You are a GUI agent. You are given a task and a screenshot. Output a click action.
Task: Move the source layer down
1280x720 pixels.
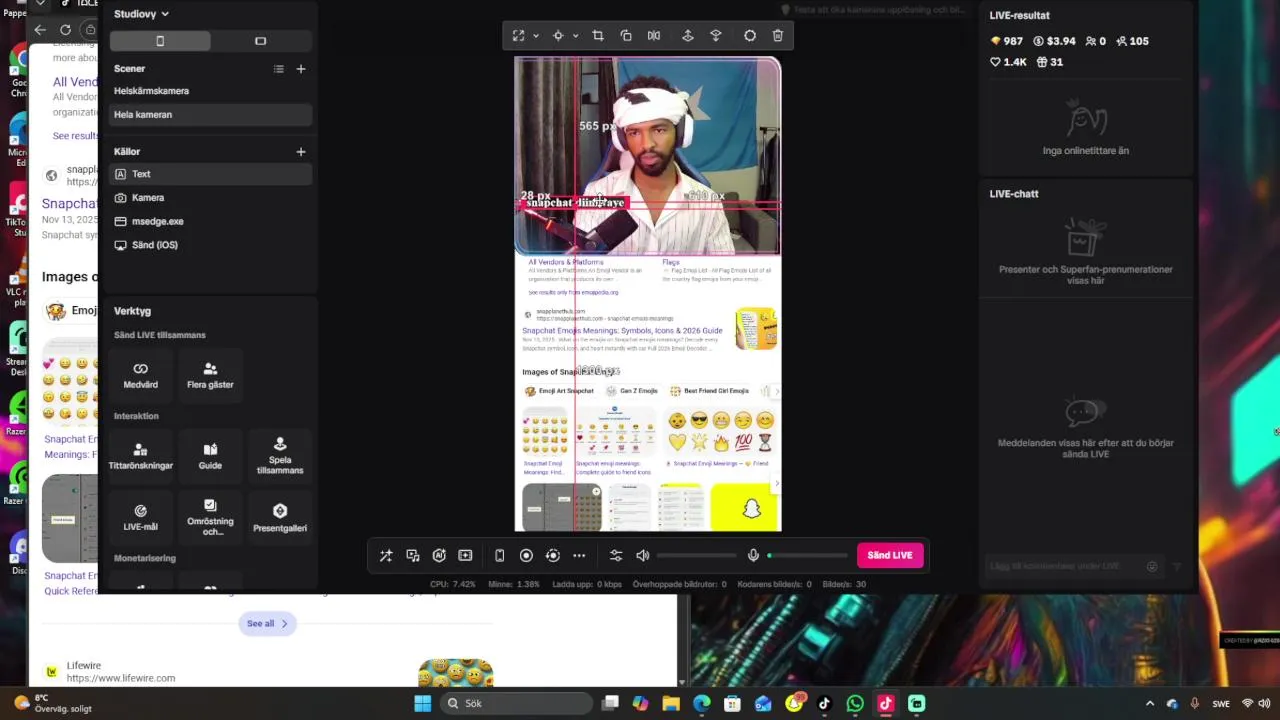[x=716, y=36]
